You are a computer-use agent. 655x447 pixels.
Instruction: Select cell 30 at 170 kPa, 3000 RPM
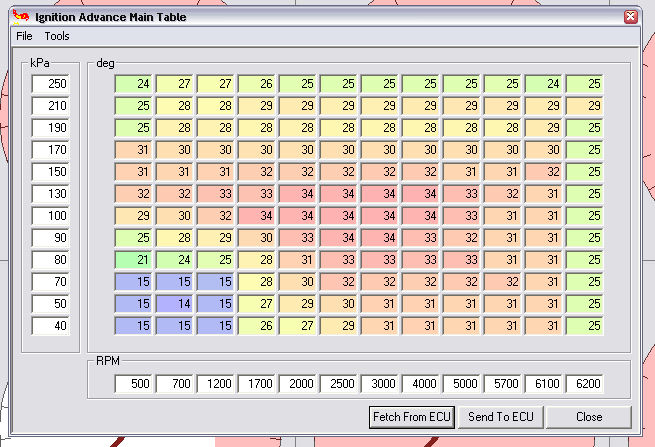pos(379,150)
